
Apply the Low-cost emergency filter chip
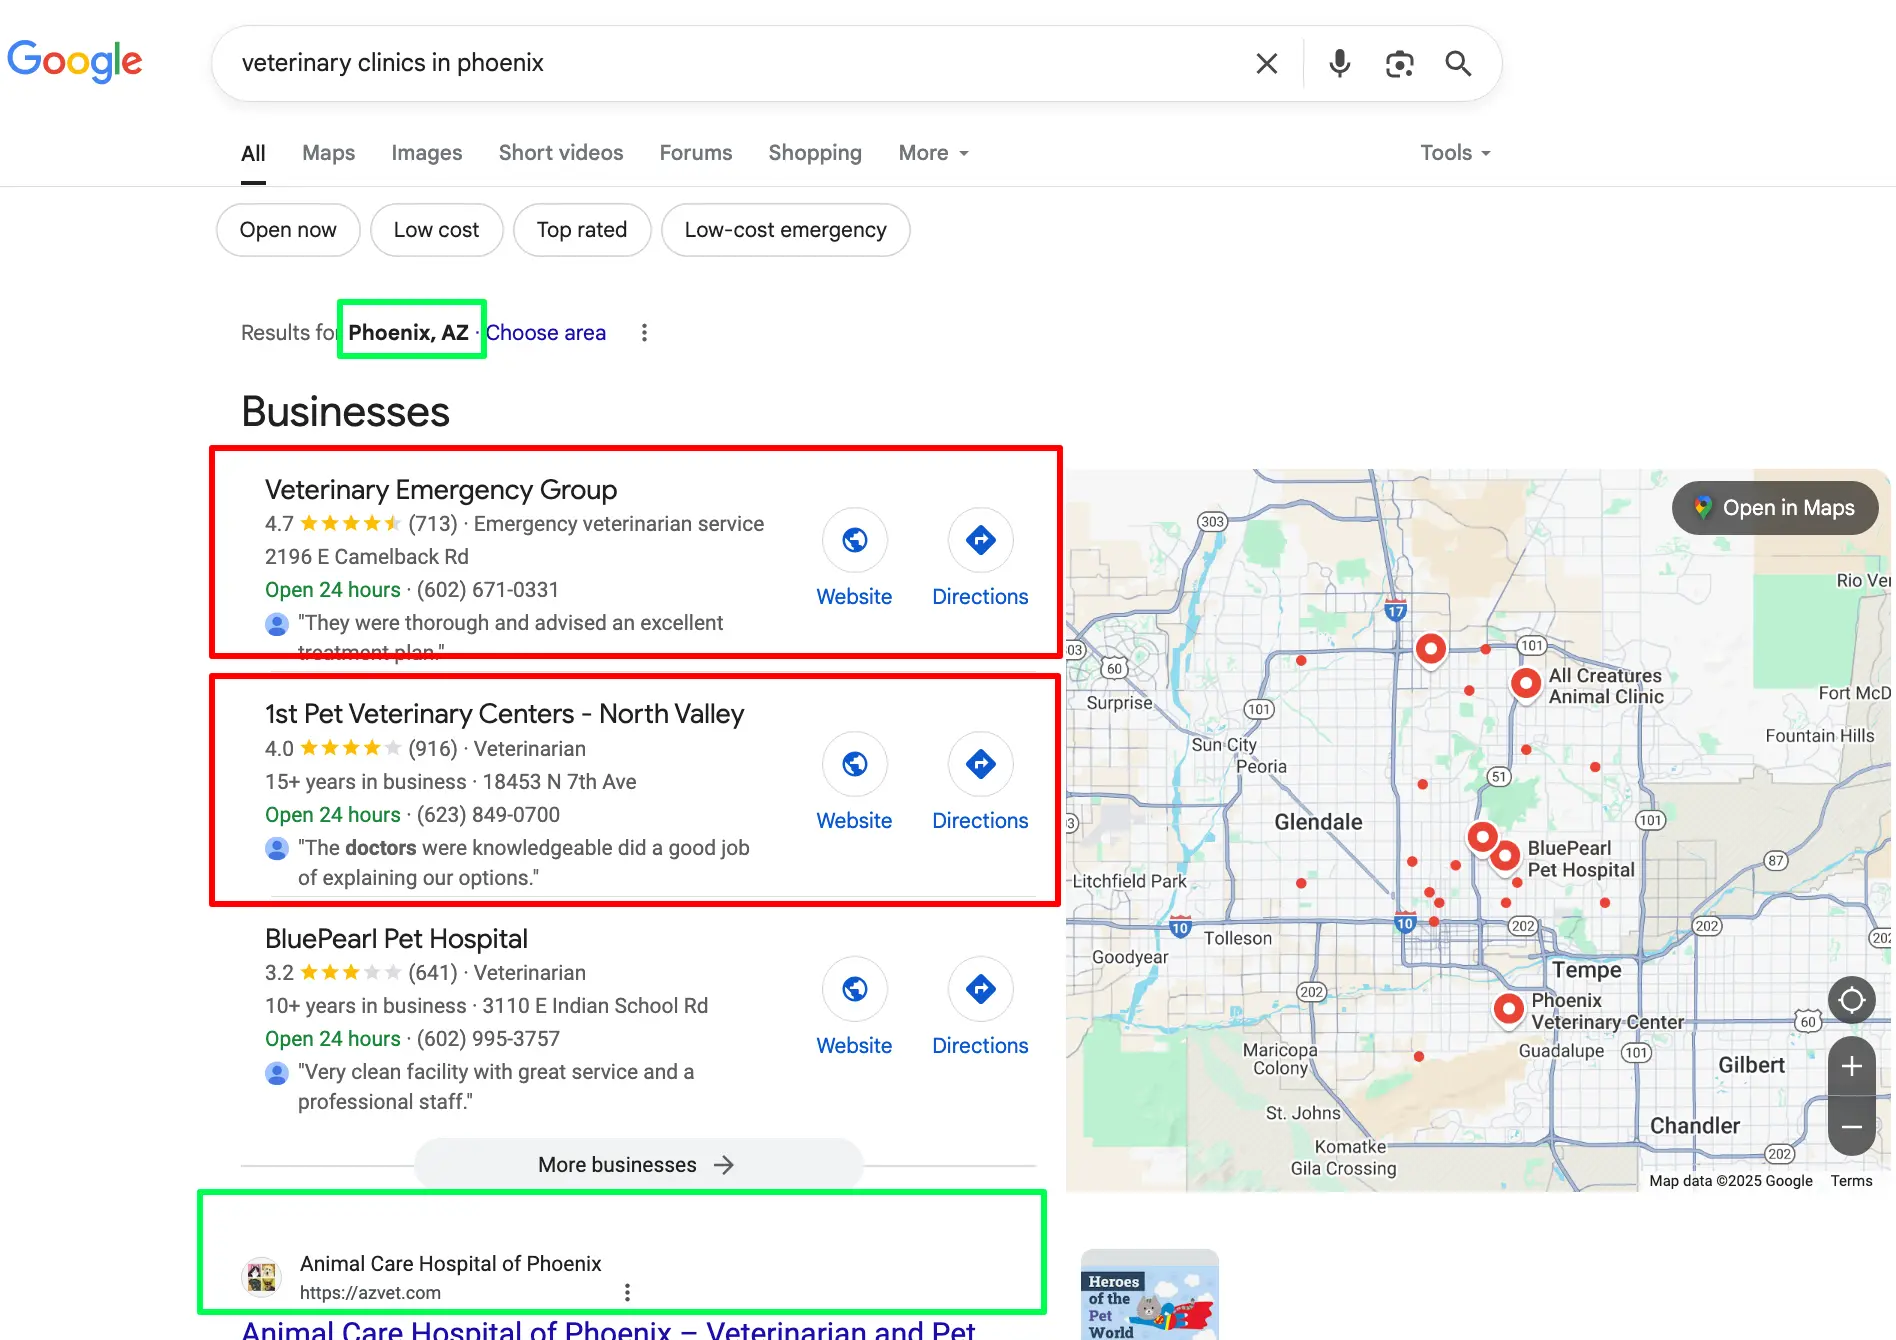point(785,230)
